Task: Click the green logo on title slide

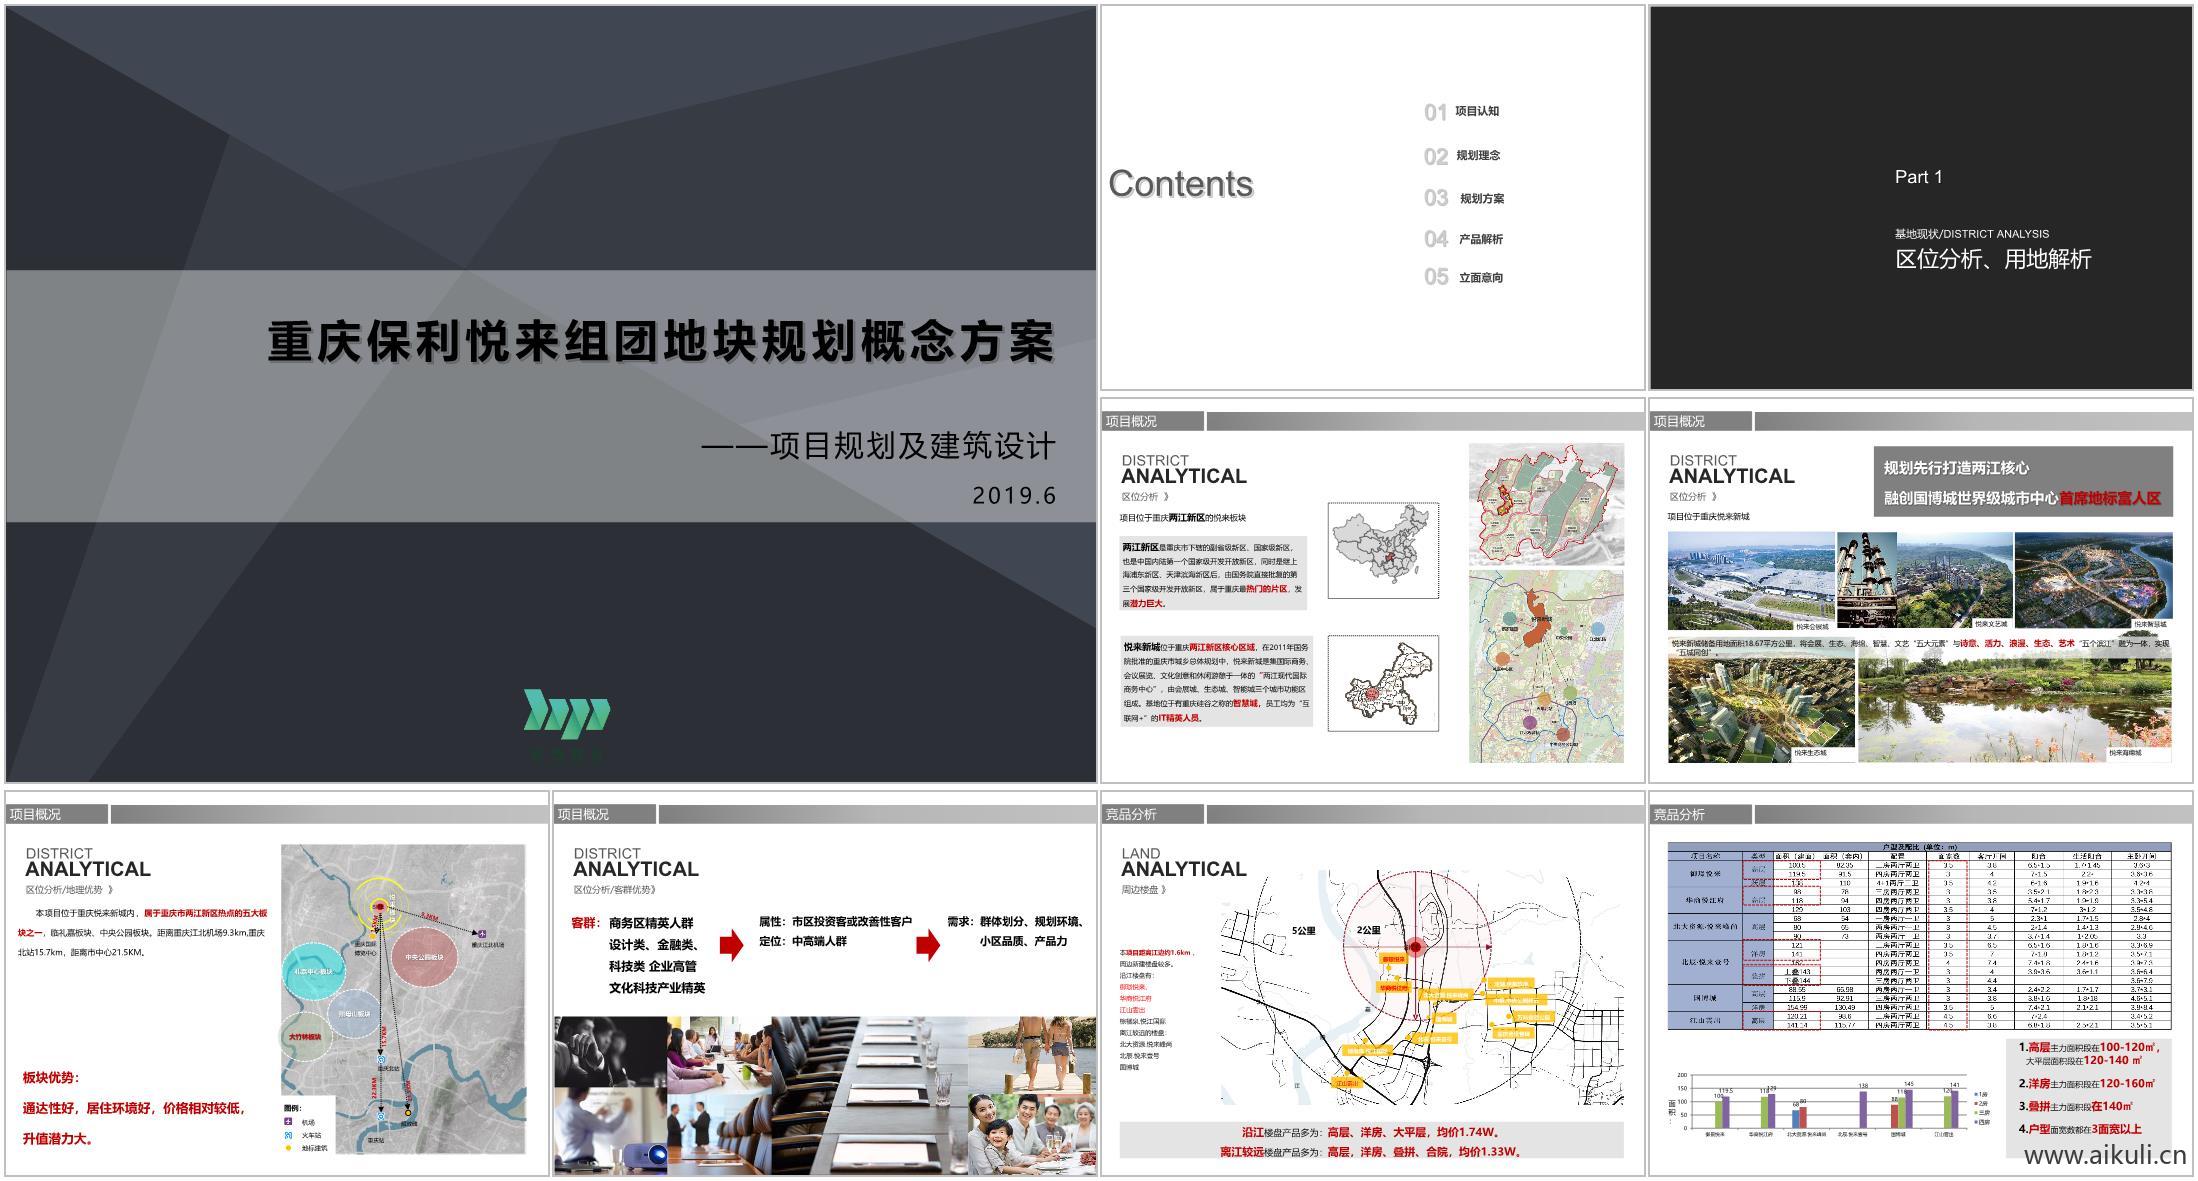Action: [567, 714]
